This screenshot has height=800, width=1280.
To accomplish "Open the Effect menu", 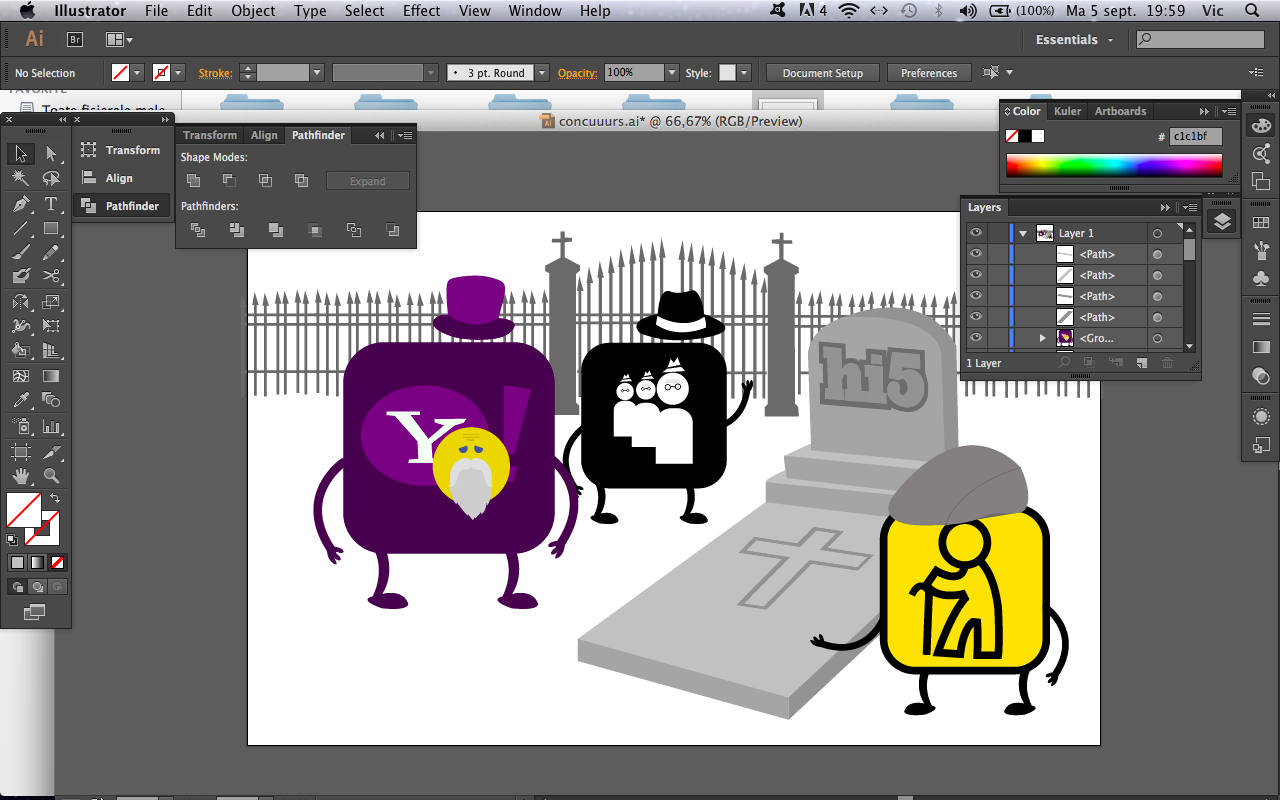I will point(421,11).
